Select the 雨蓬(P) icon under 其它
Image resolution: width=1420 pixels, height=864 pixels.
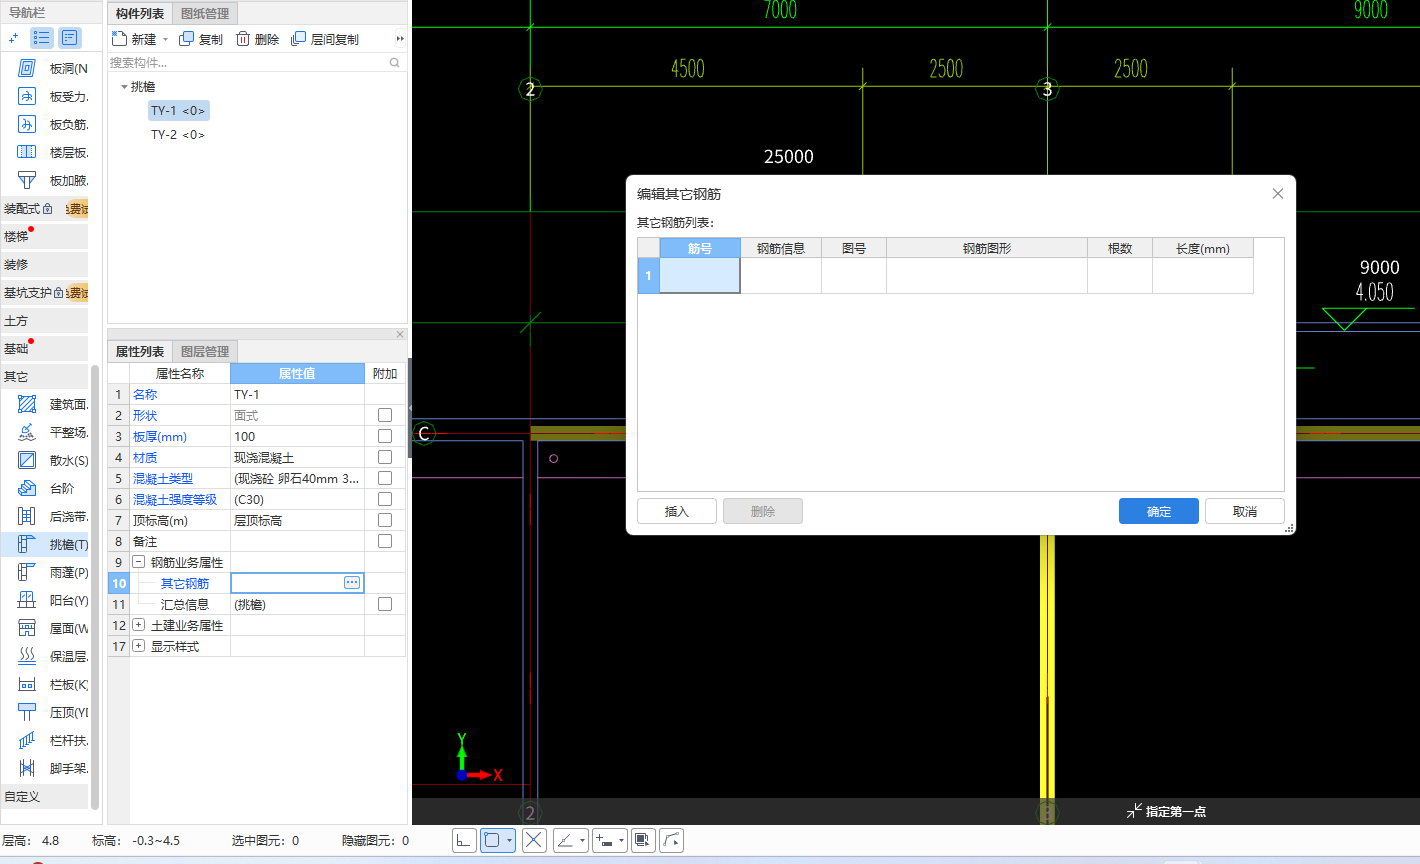(27, 572)
